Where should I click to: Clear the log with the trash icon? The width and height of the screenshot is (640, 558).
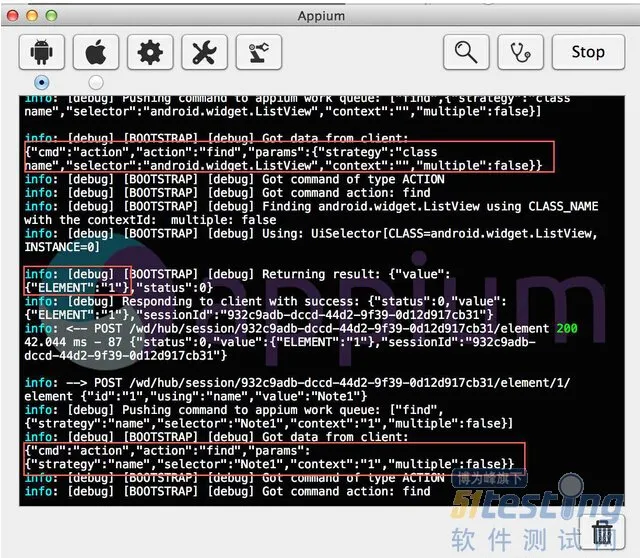(602, 533)
